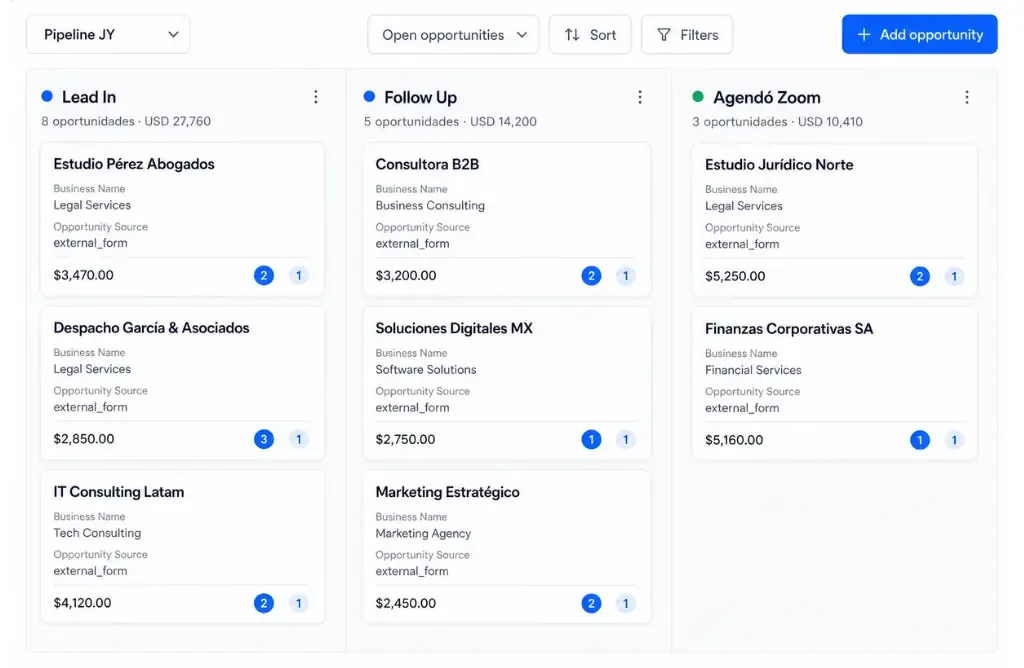Click dark blue badge 1 on Finanzas Corporativas SA
1024x668 pixels.
[x=920, y=441]
